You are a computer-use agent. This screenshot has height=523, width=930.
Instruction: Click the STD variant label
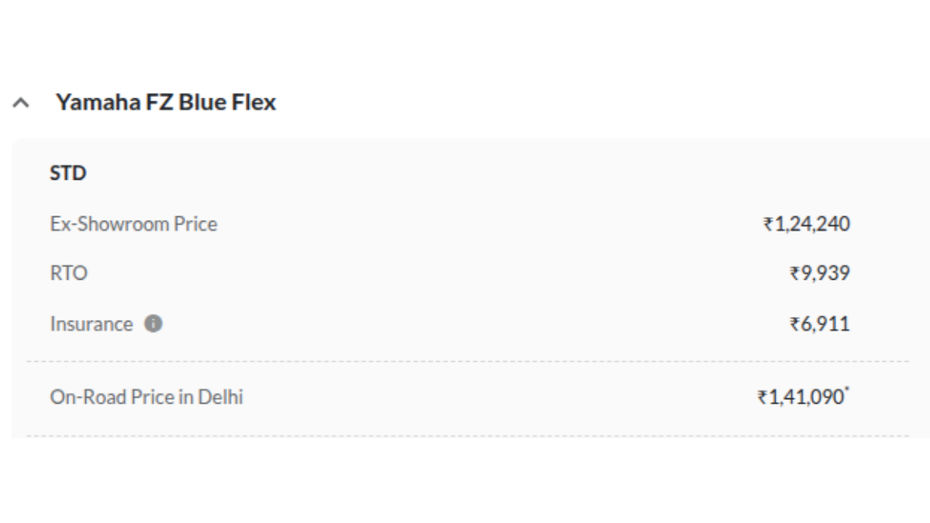coord(68,173)
